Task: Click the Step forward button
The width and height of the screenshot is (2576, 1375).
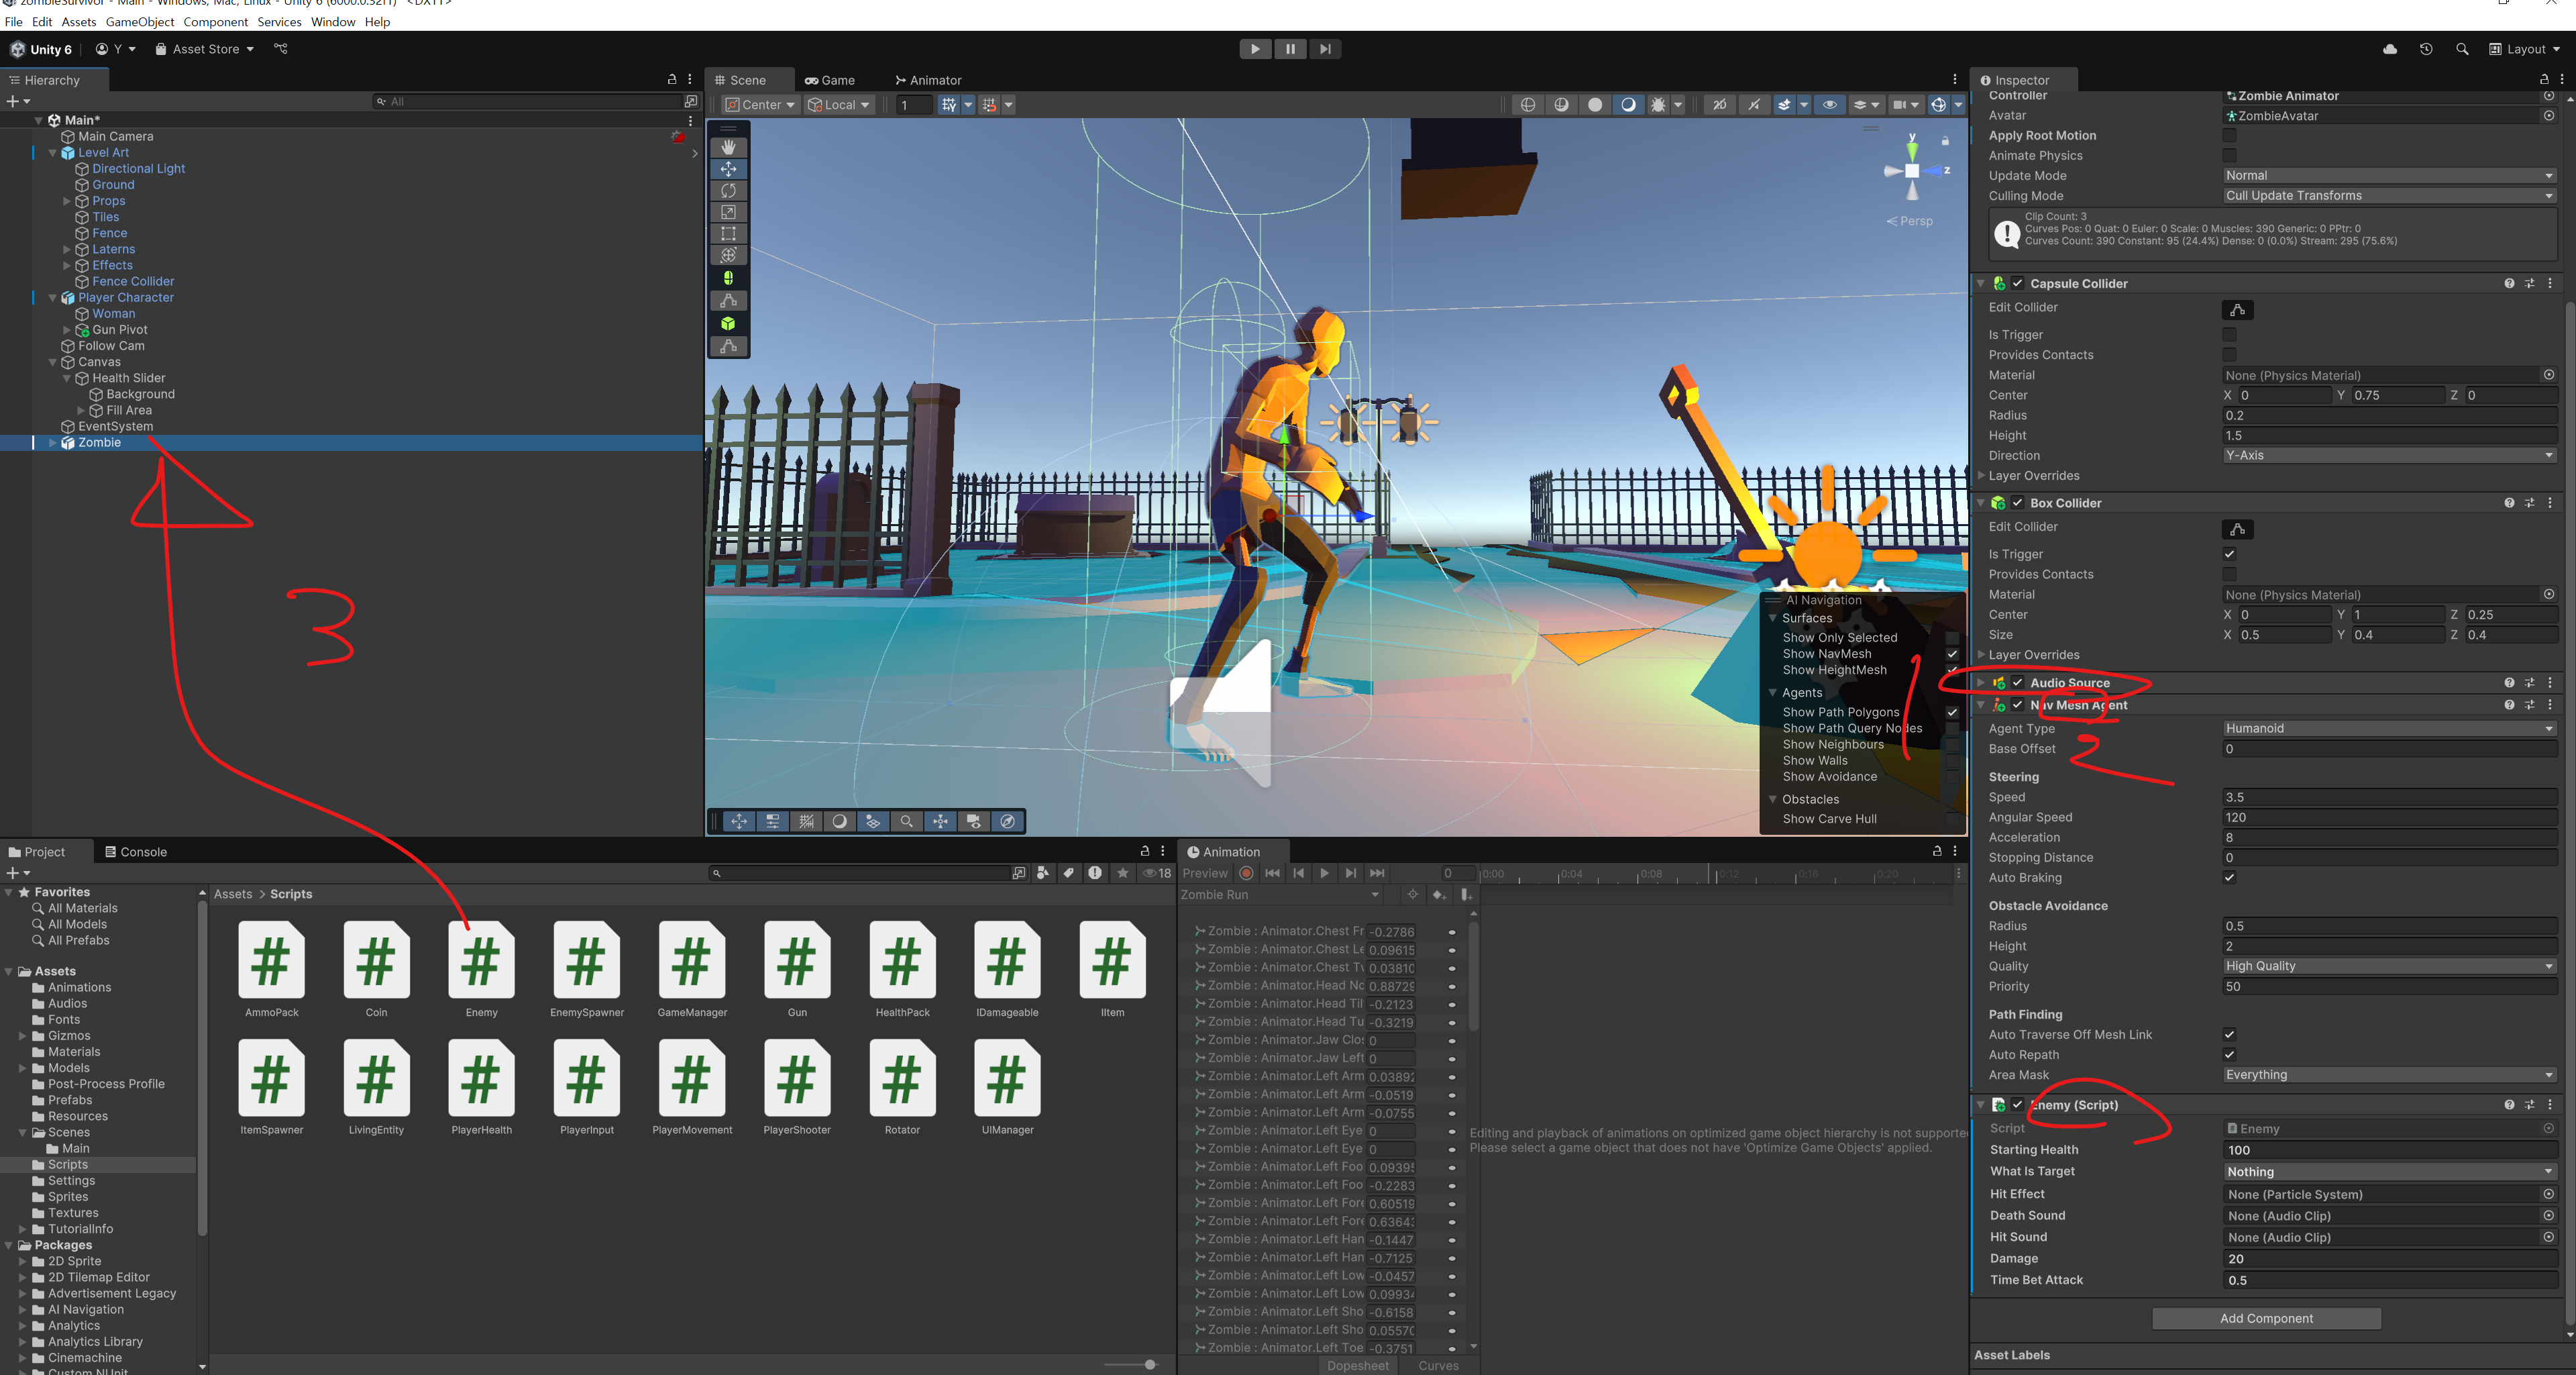Action: [1325, 49]
